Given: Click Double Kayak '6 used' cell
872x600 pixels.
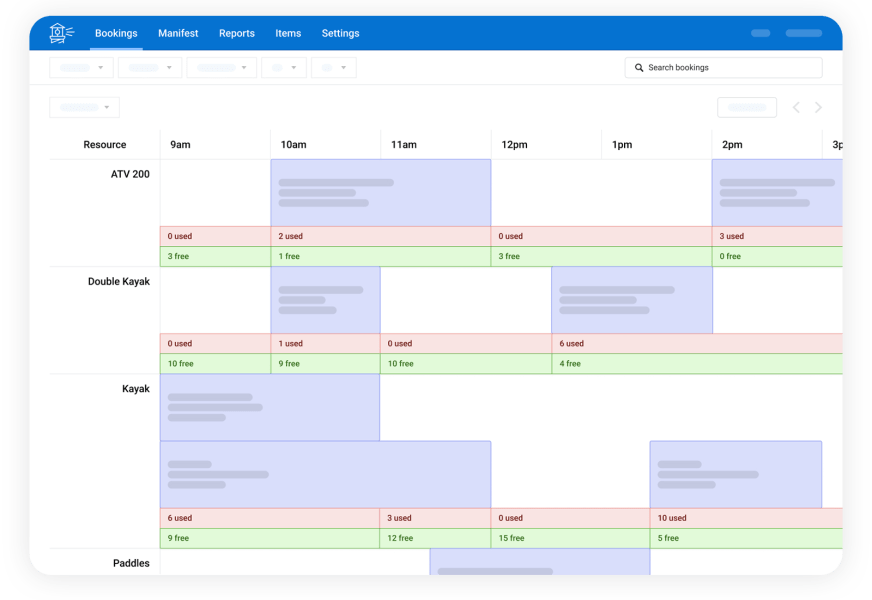Looking at the screenshot, I should [x=697, y=344].
